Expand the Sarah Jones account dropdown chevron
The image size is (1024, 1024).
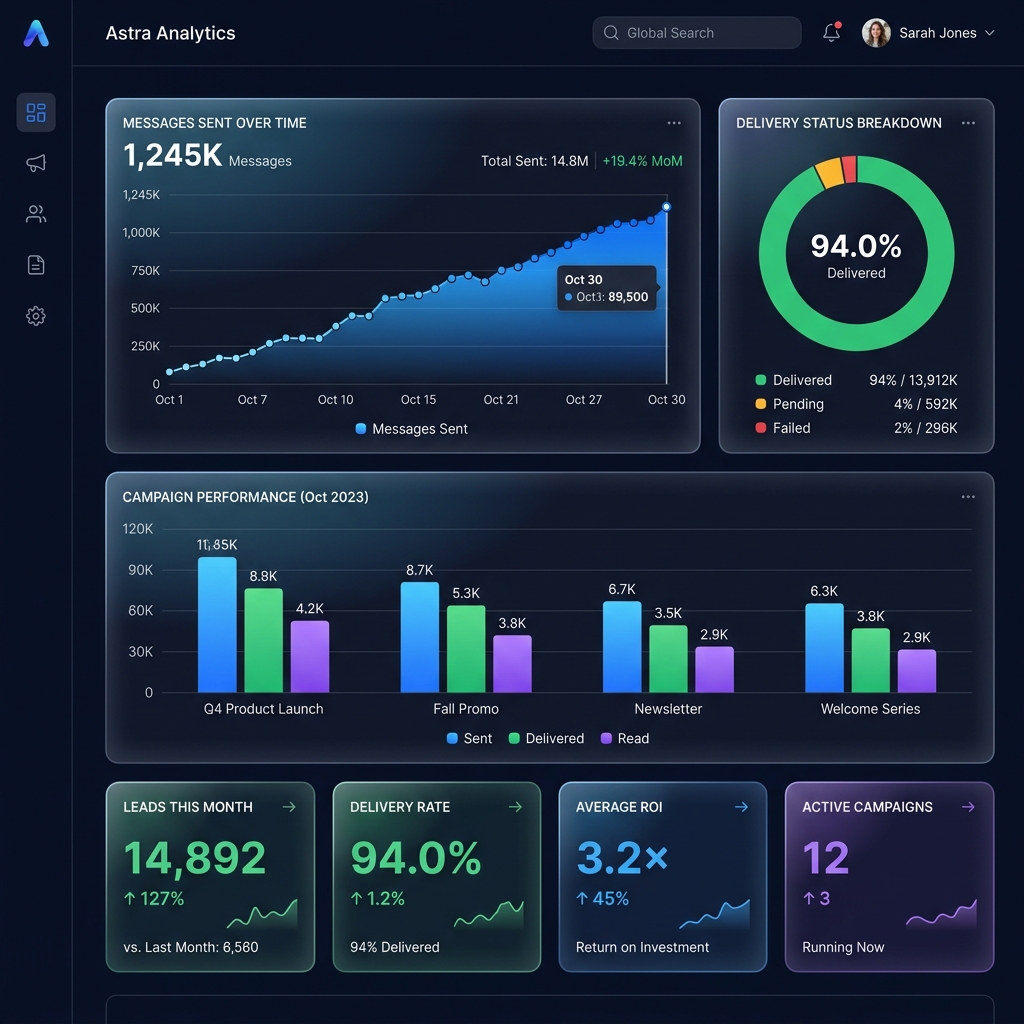coord(989,33)
